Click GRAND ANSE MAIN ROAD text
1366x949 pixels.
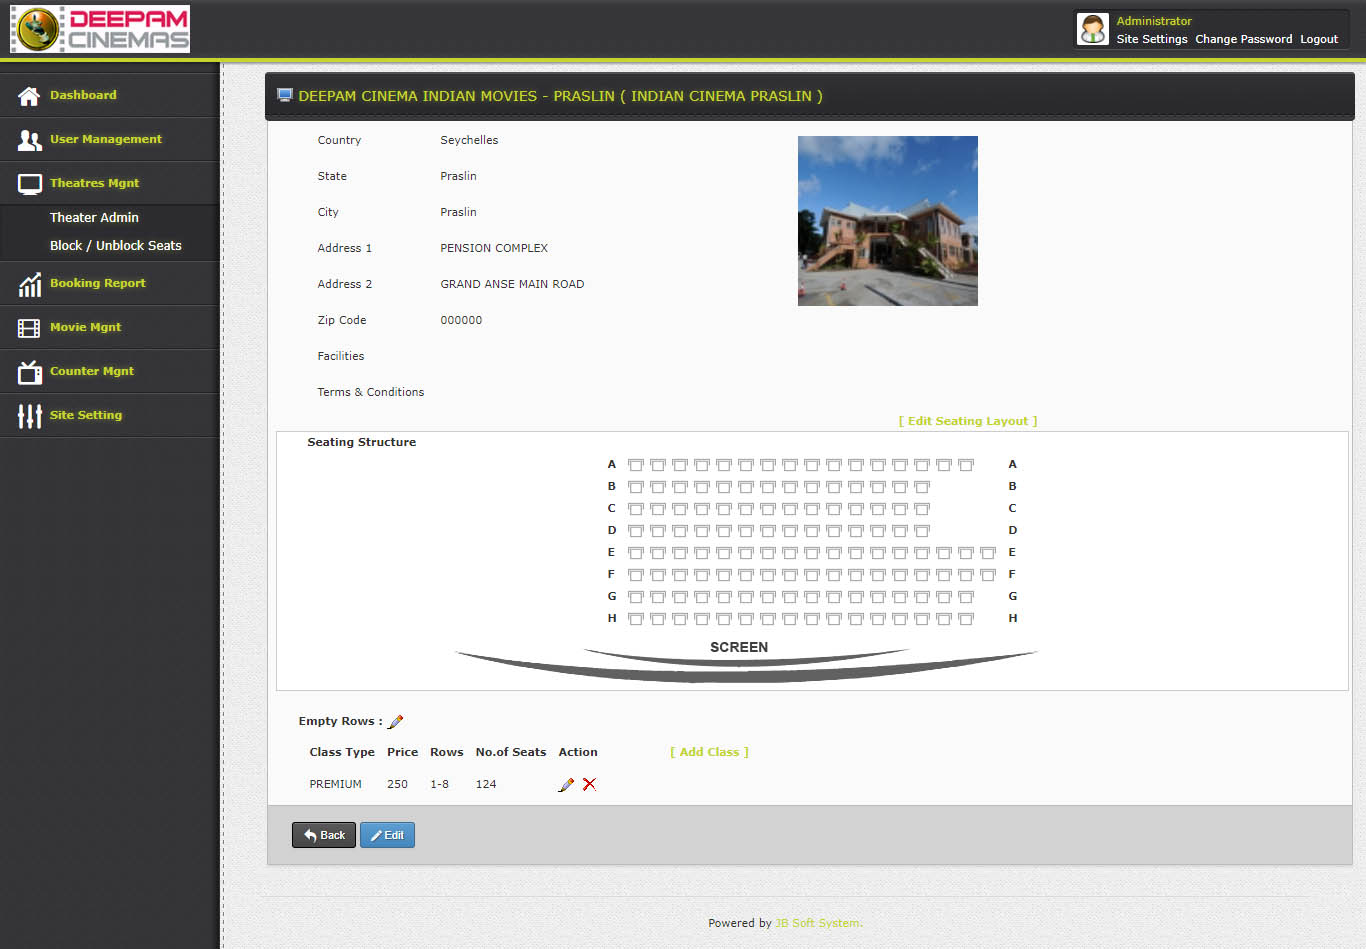[x=512, y=284]
